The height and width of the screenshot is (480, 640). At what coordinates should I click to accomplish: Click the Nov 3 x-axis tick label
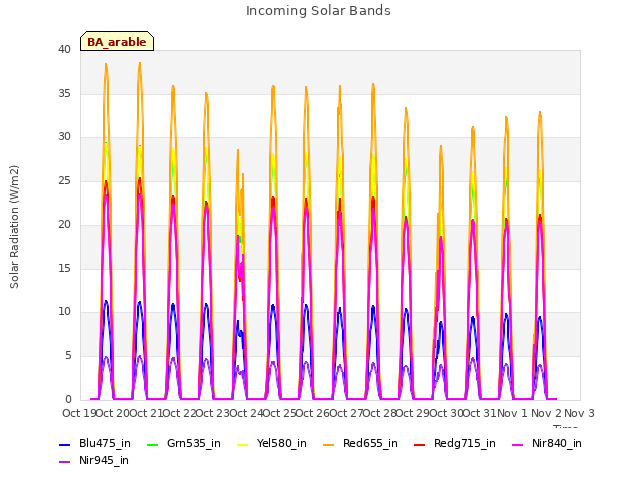[x=579, y=413]
